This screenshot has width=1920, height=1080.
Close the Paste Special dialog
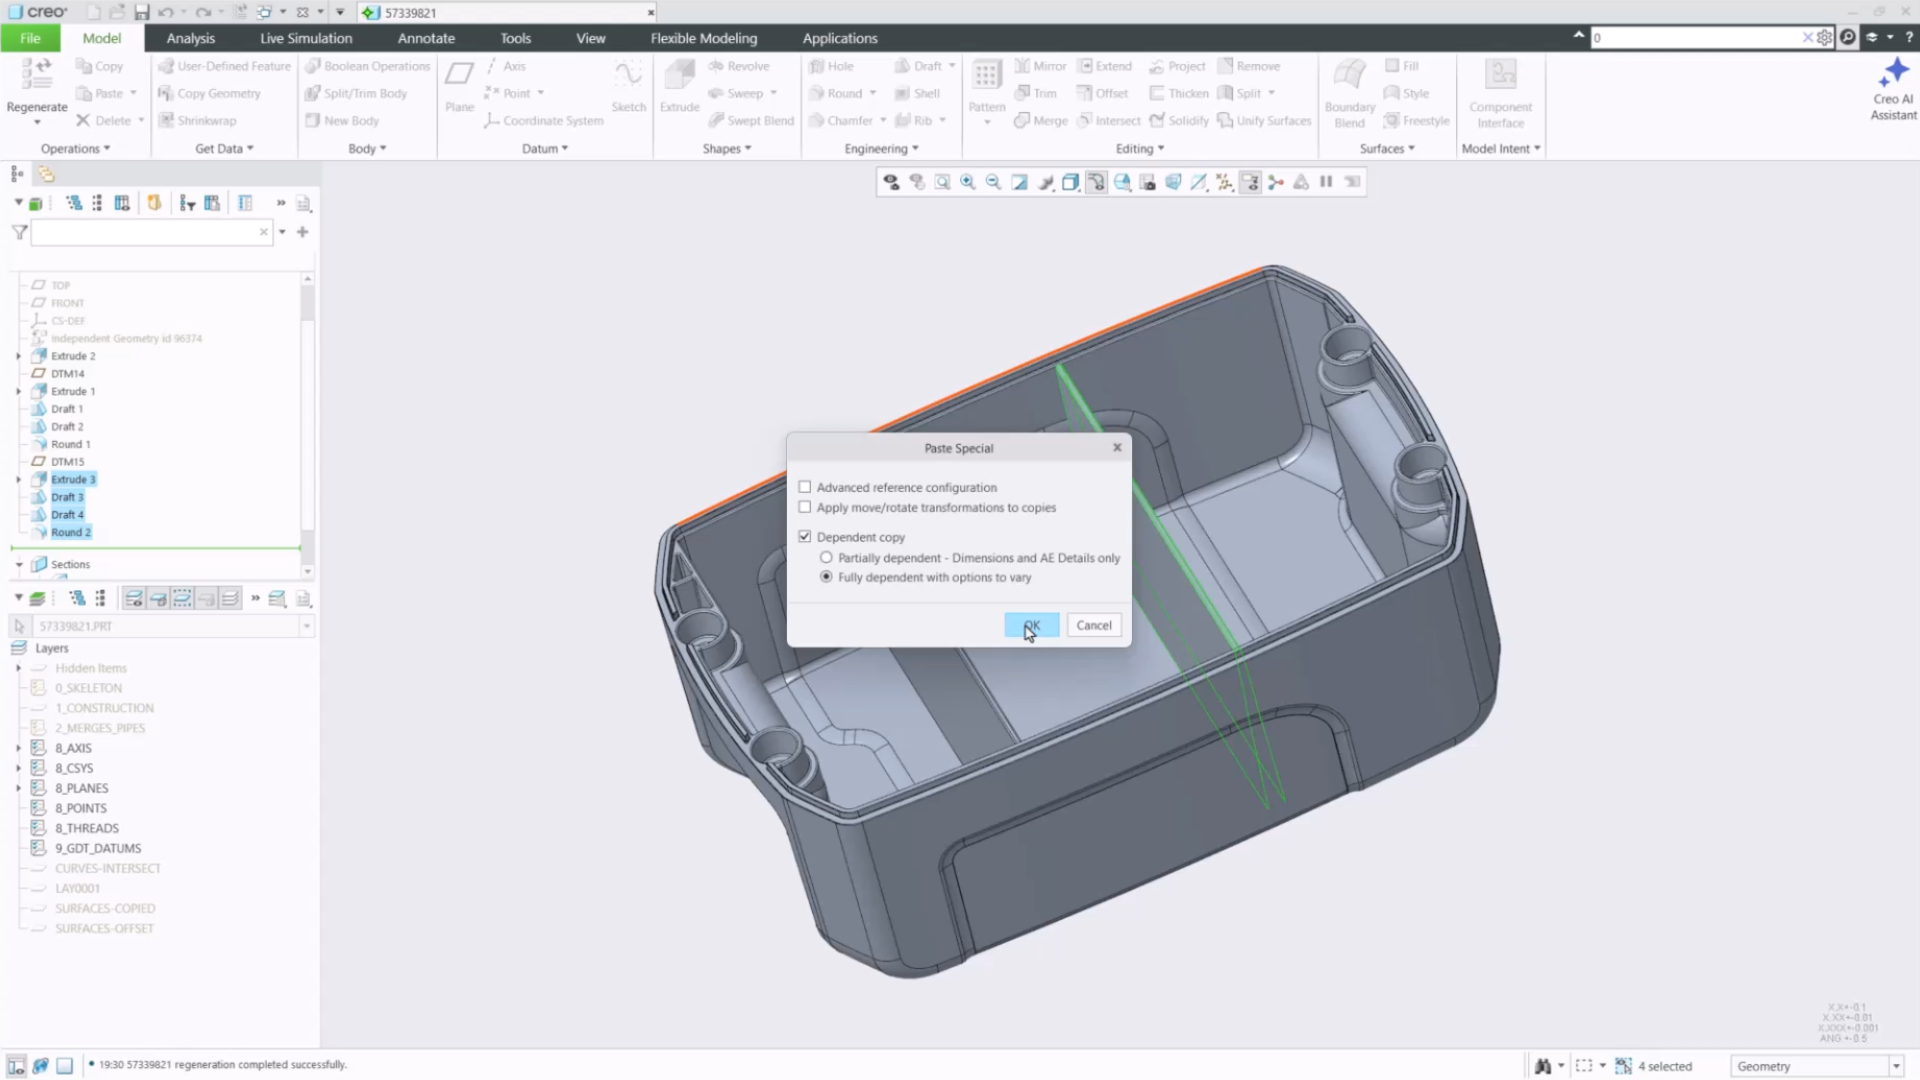pyautogui.click(x=1117, y=447)
